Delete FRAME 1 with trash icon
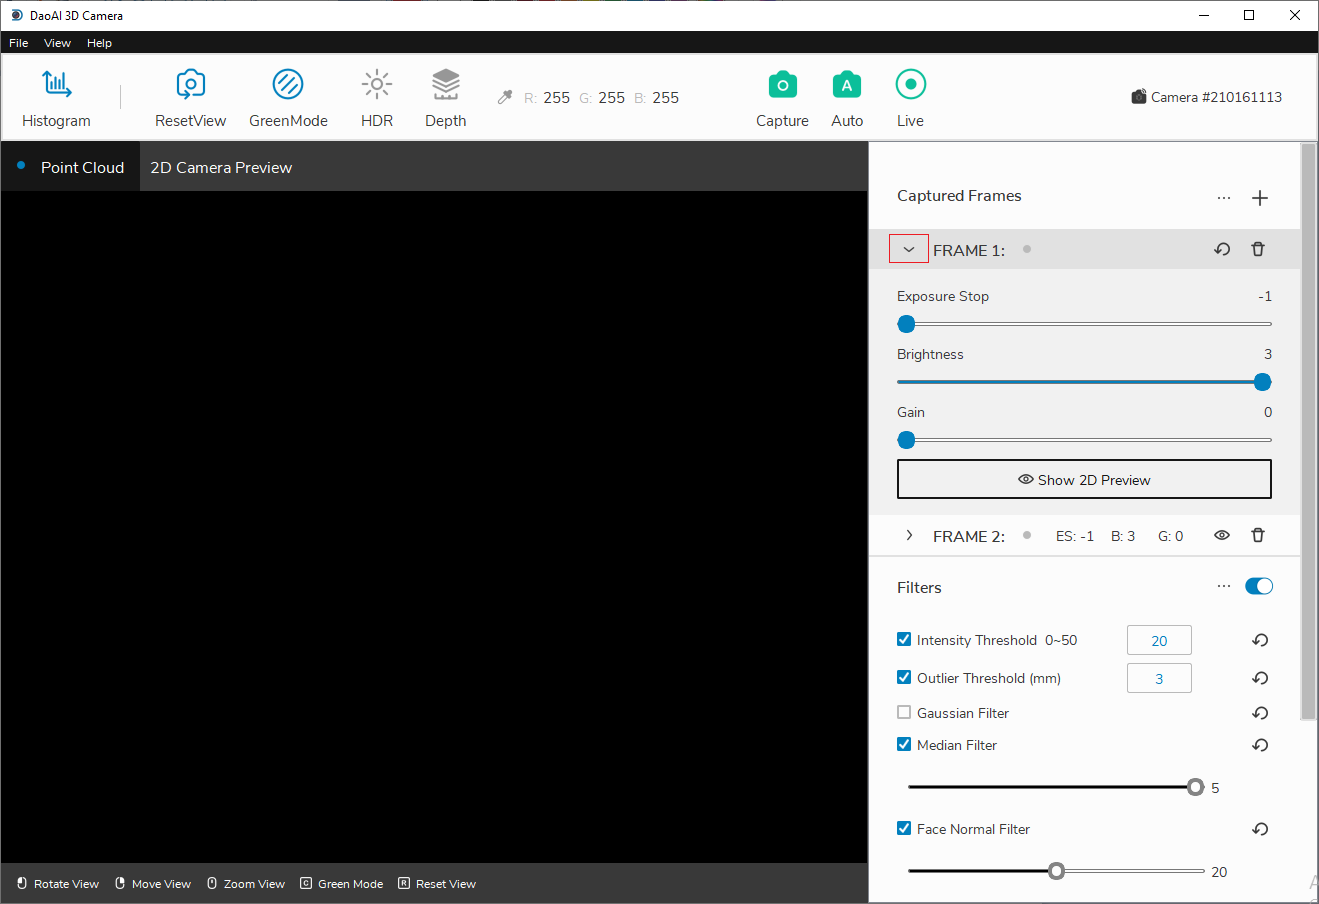This screenshot has height=904, width=1319. point(1258,249)
